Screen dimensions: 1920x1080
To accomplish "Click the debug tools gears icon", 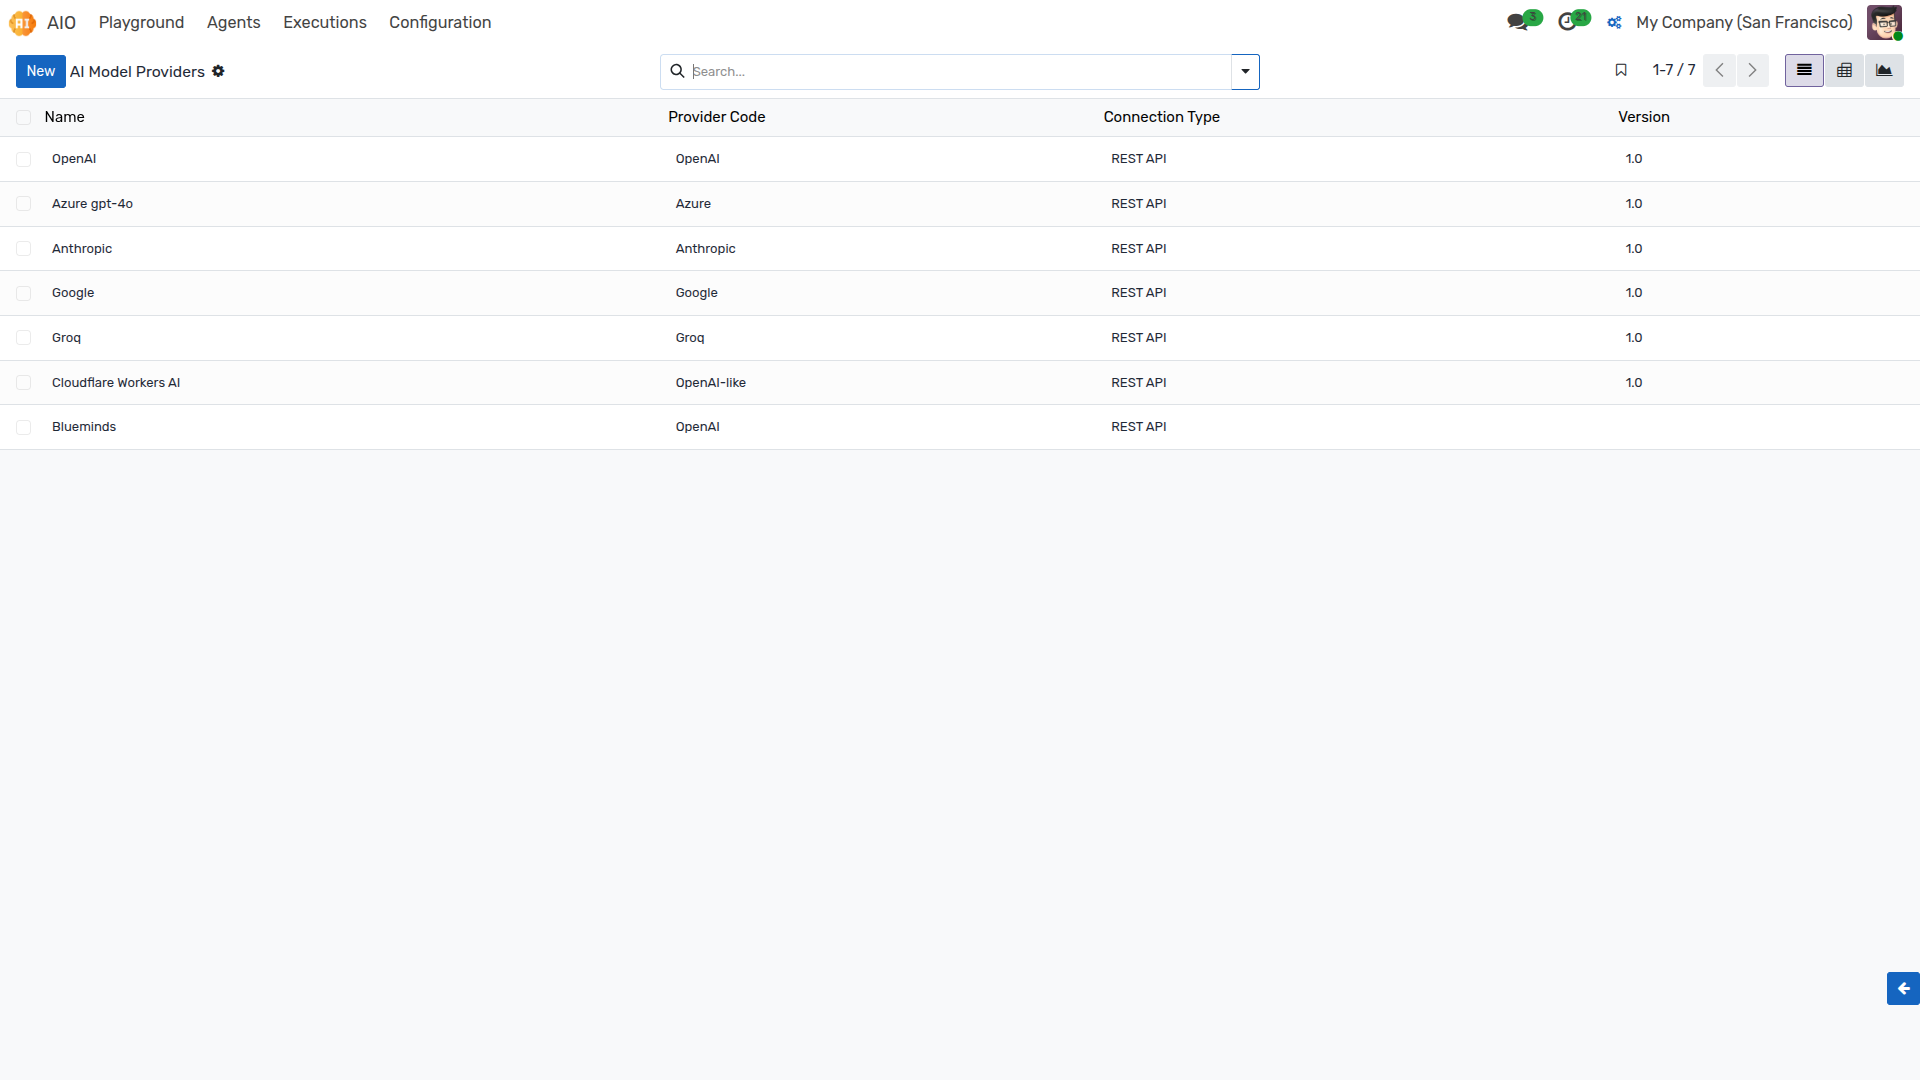I will click(1614, 22).
